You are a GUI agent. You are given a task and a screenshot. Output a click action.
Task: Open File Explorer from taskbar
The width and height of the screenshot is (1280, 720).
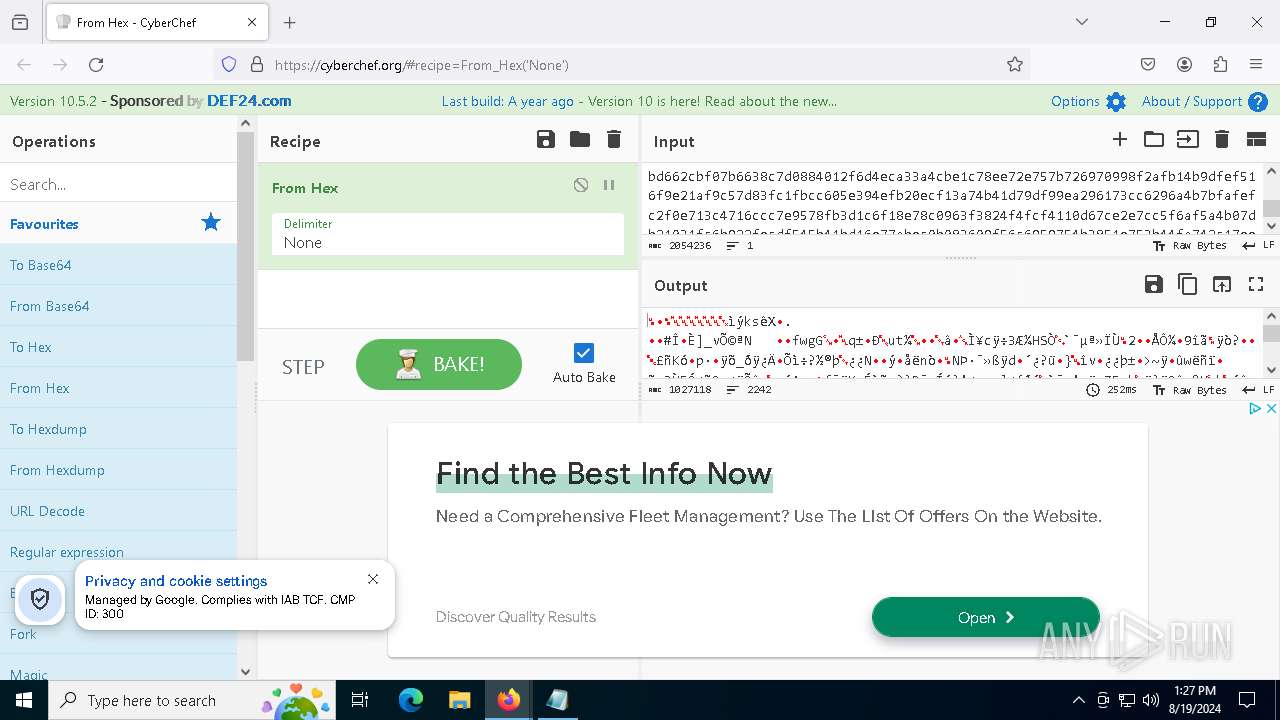pyautogui.click(x=459, y=700)
